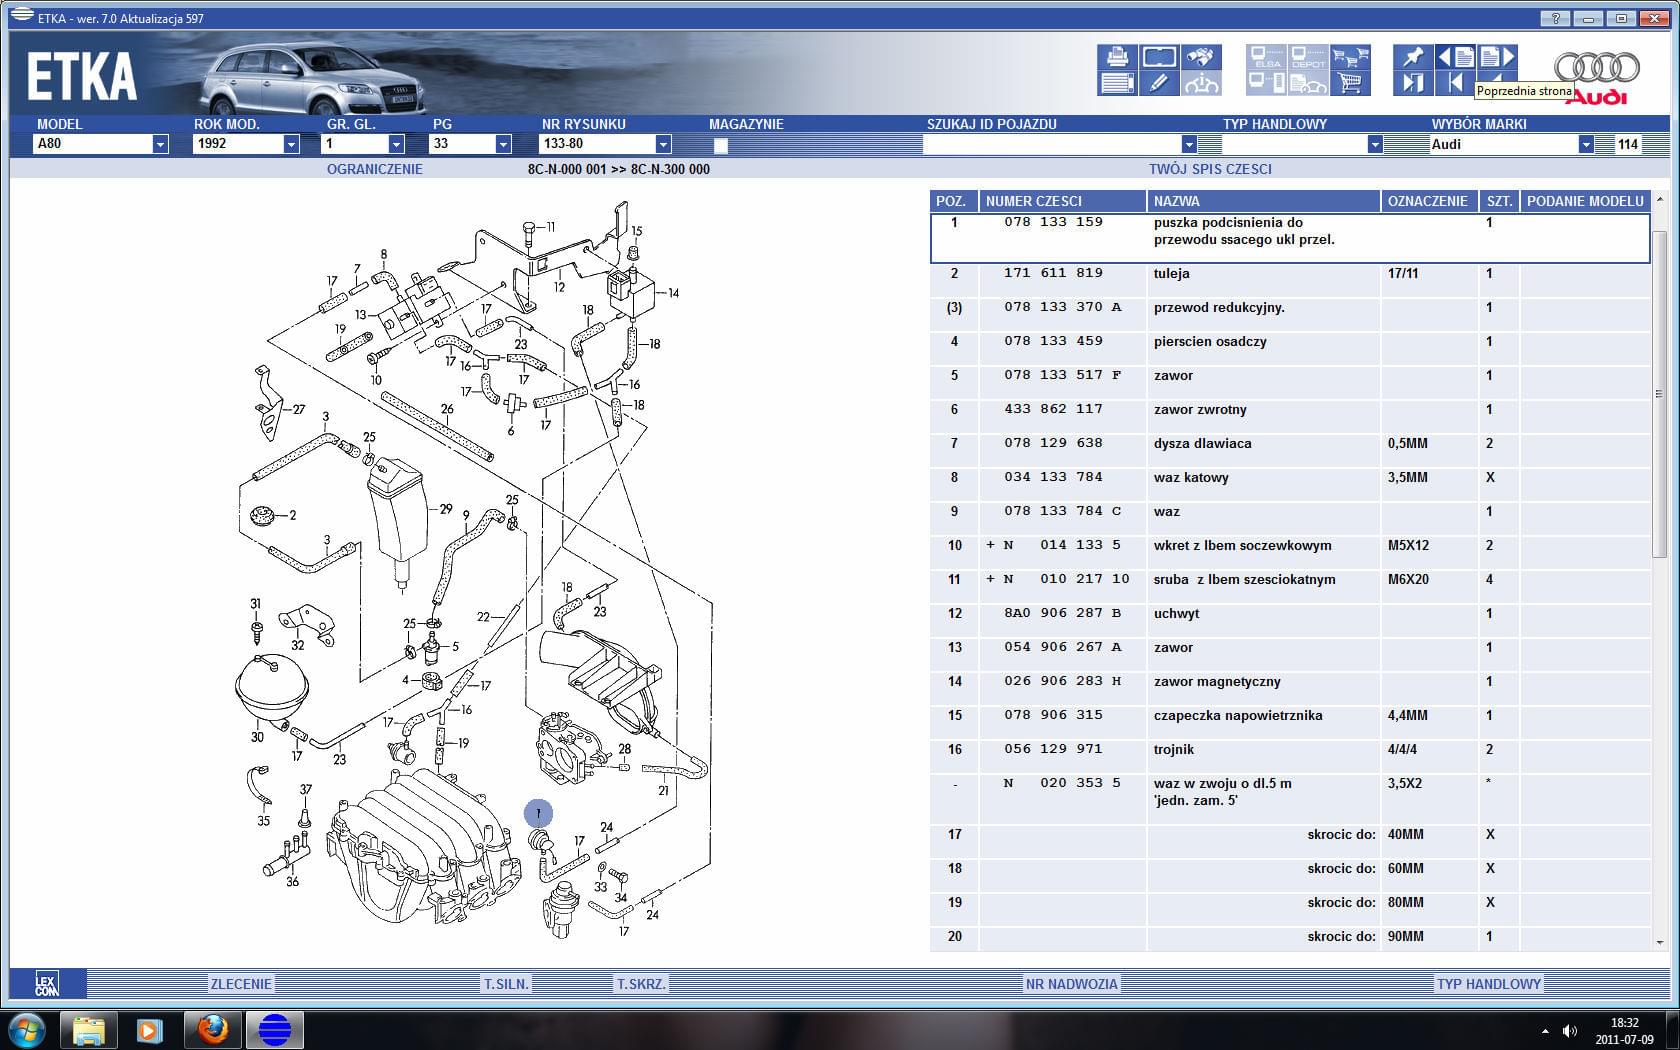This screenshot has width=1680, height=1050.
Task: Expand the NR RYSUNKU dropdown
Action: coord(663,145)
